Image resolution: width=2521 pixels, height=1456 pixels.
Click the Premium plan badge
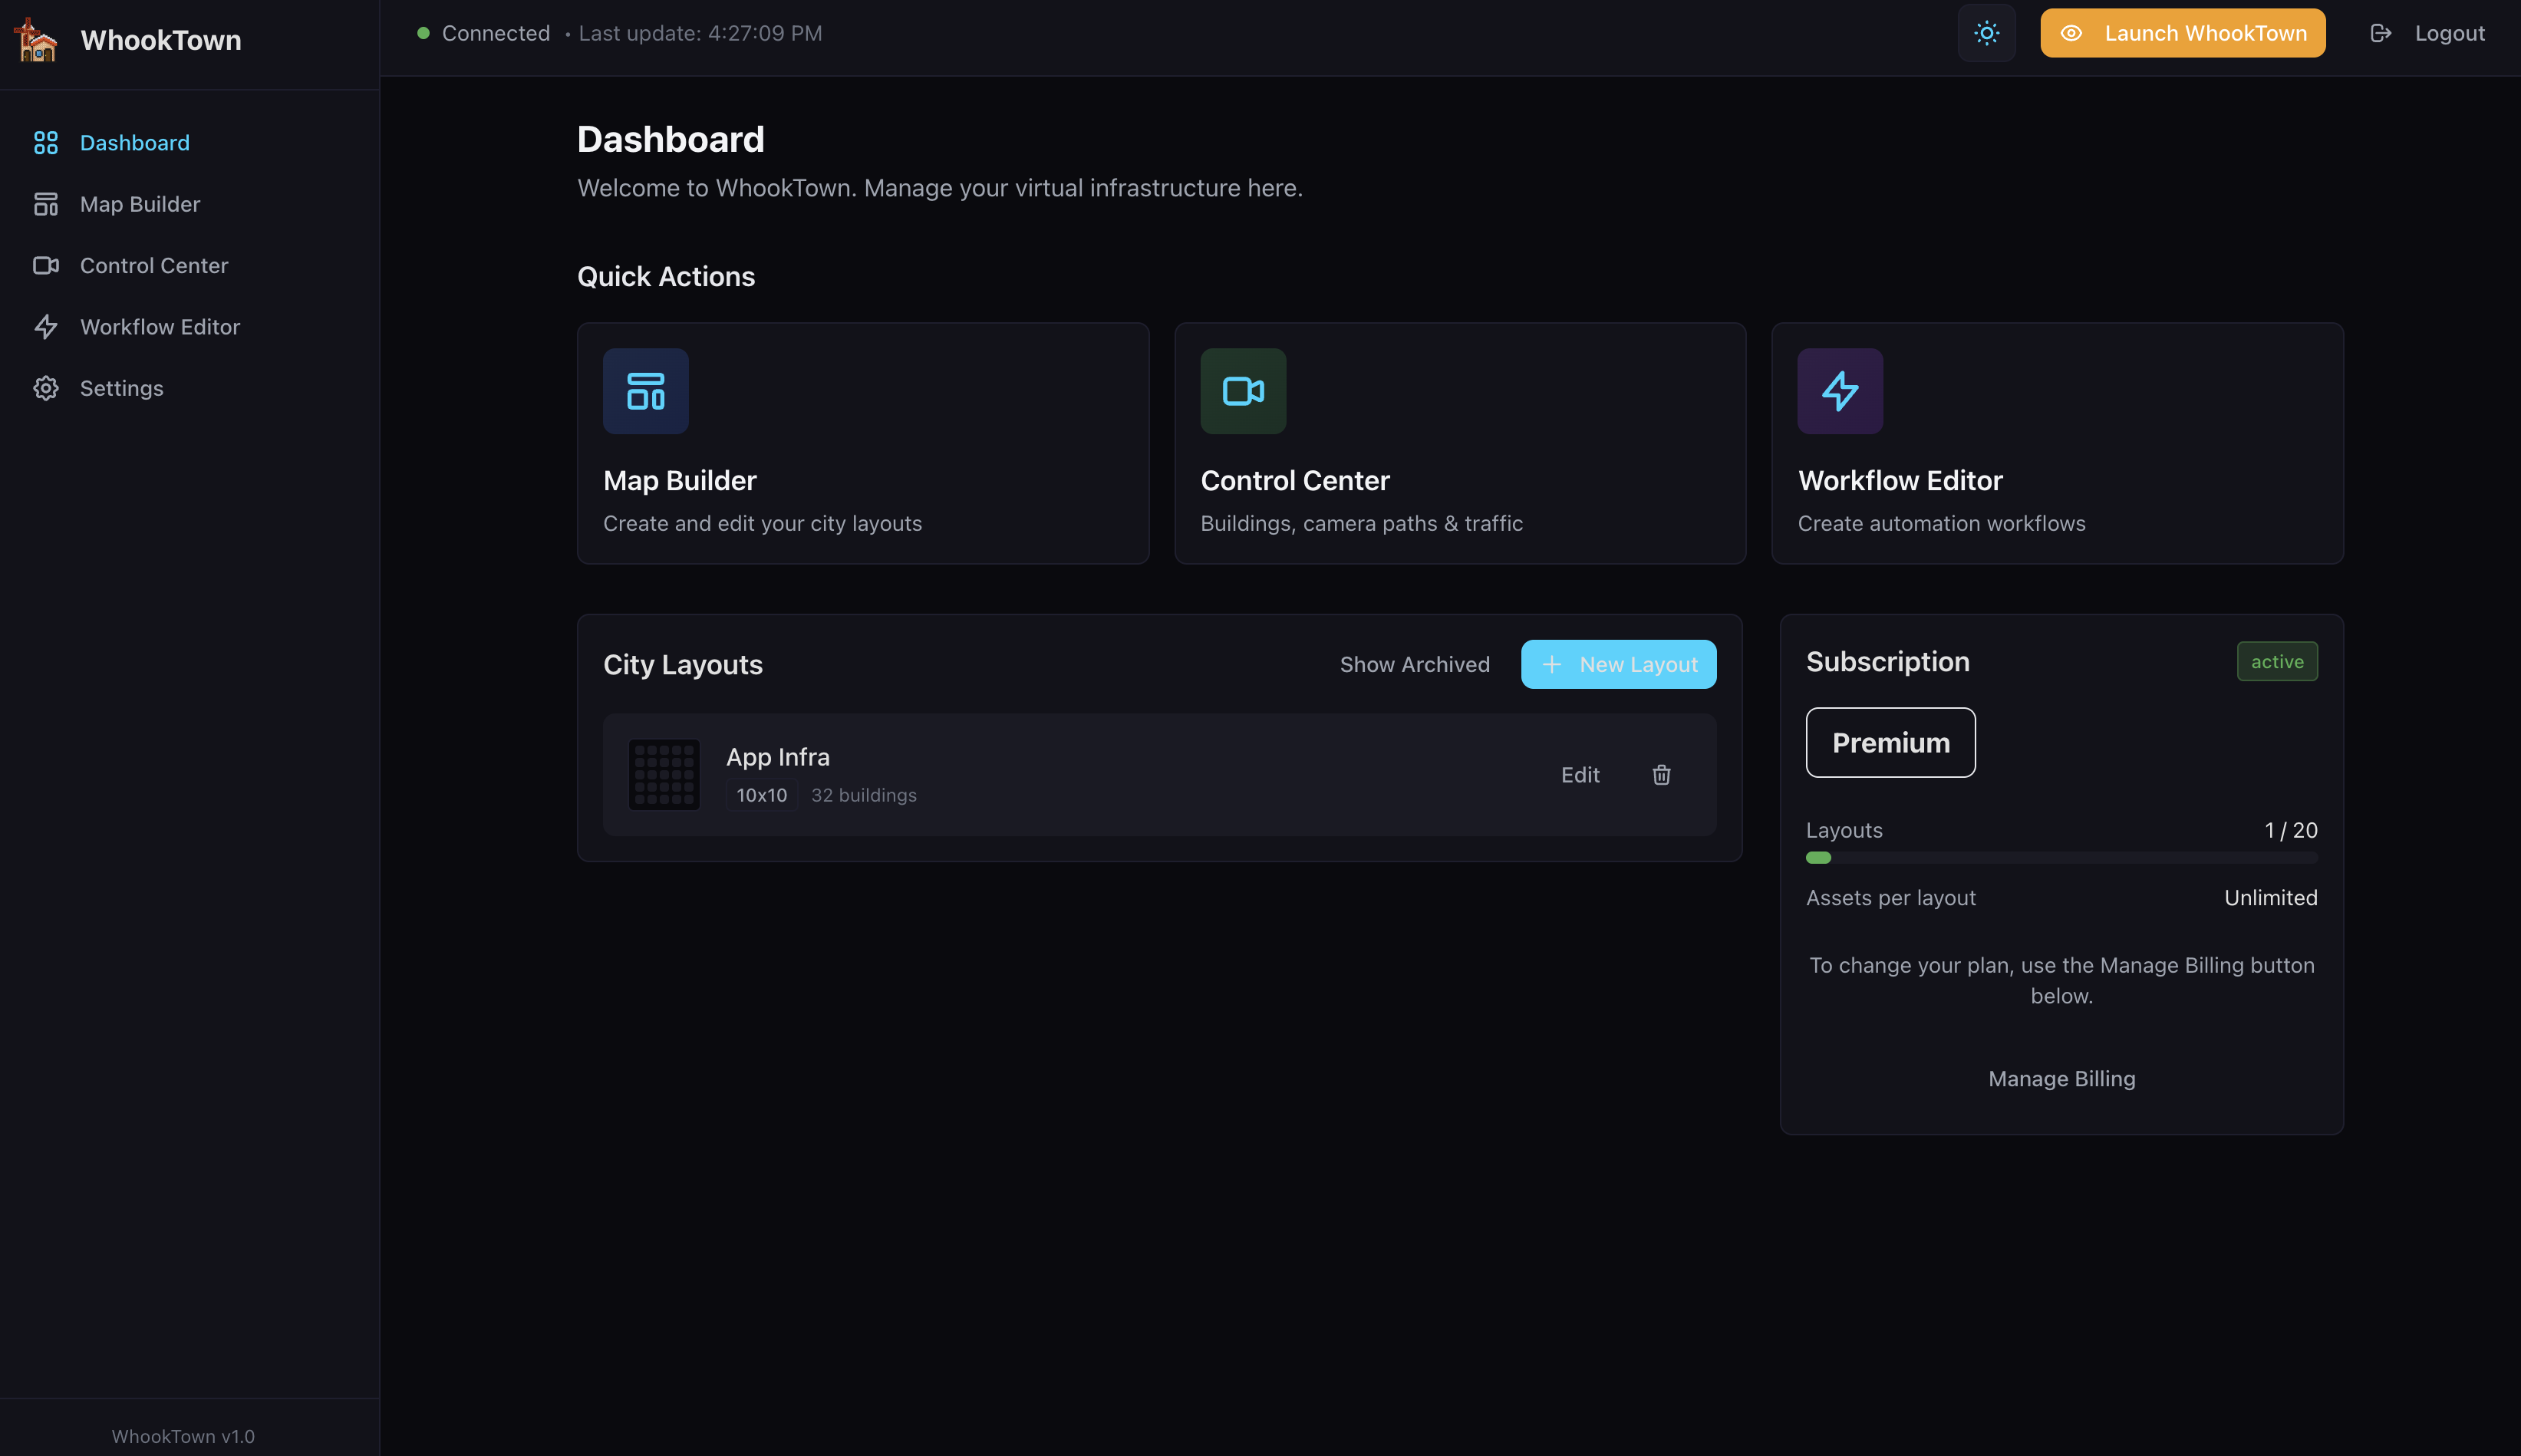1890,742
